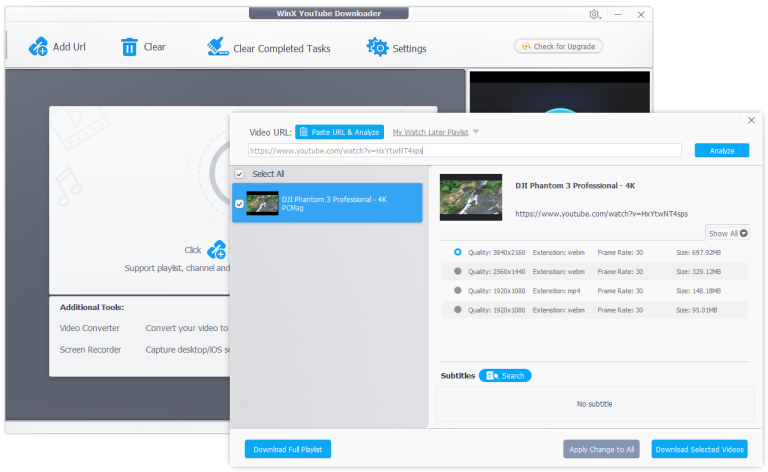Click the DJI Phantom 3 preview thumbnail

471,198
